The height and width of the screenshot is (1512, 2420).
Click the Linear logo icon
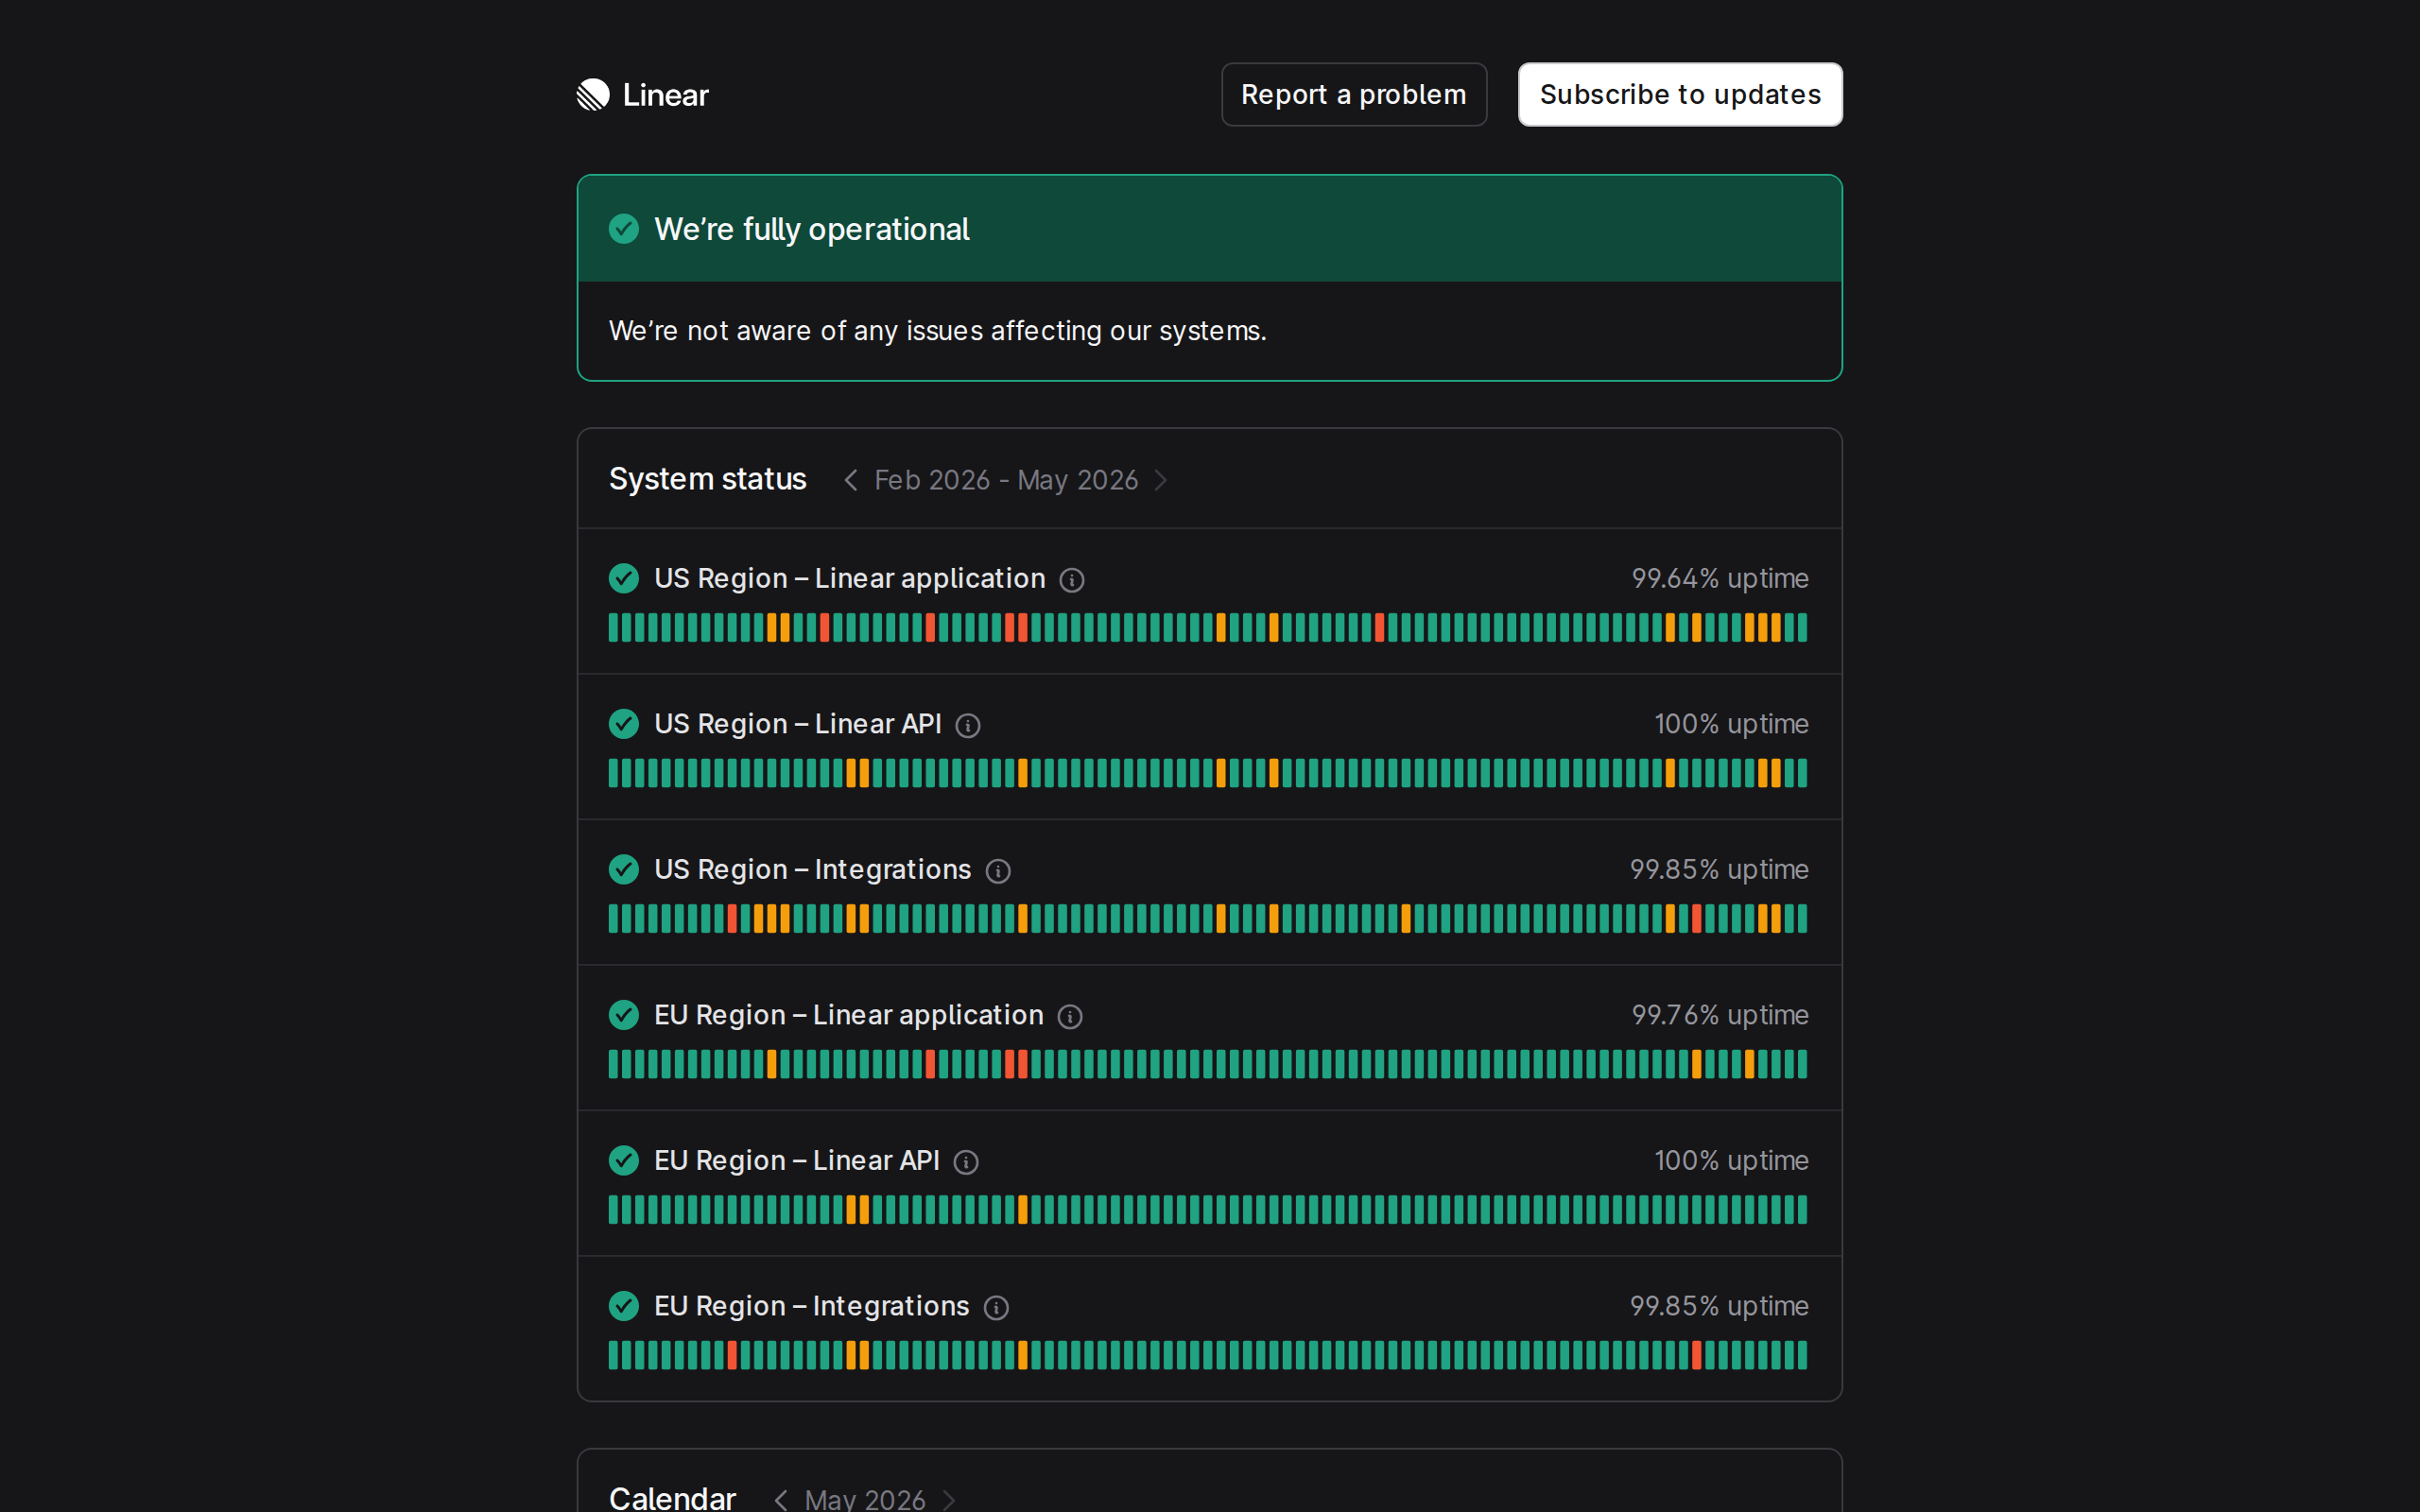(593, 95)
